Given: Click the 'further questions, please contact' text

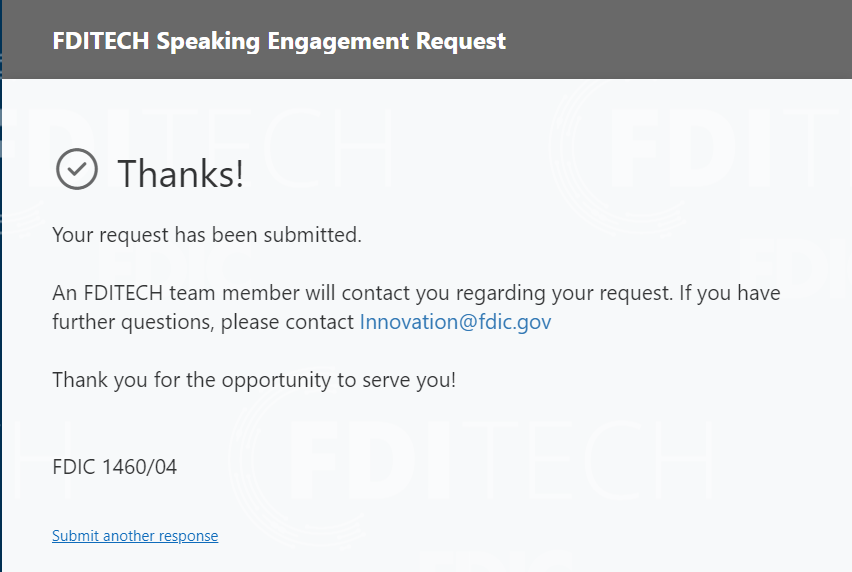Looking at the screenshot, I should coord(204,322).
